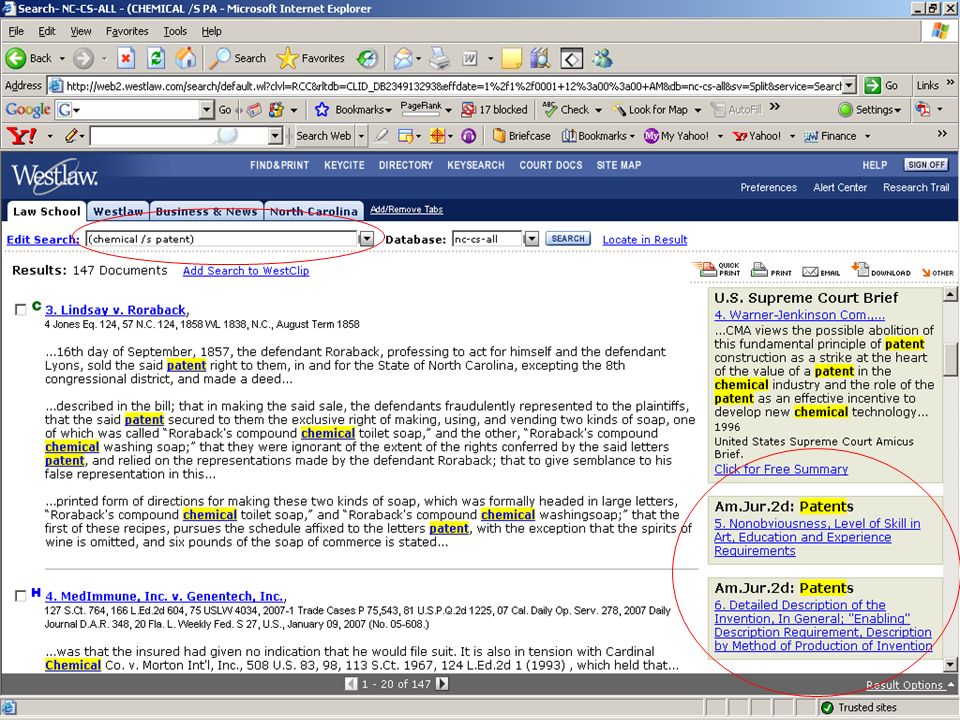Go to the browser Home page icon

(x=186, y=59)
